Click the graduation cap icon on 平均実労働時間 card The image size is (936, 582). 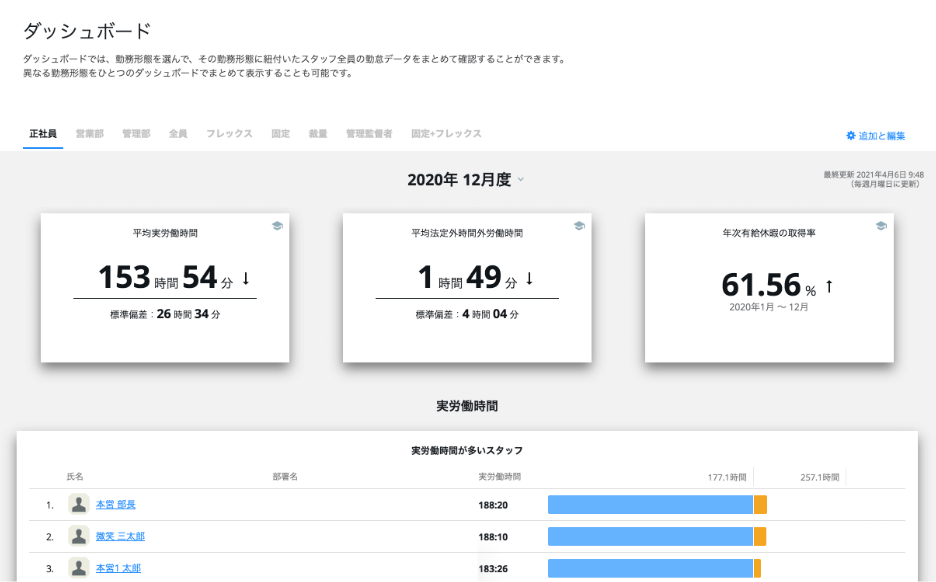point(277,226)
